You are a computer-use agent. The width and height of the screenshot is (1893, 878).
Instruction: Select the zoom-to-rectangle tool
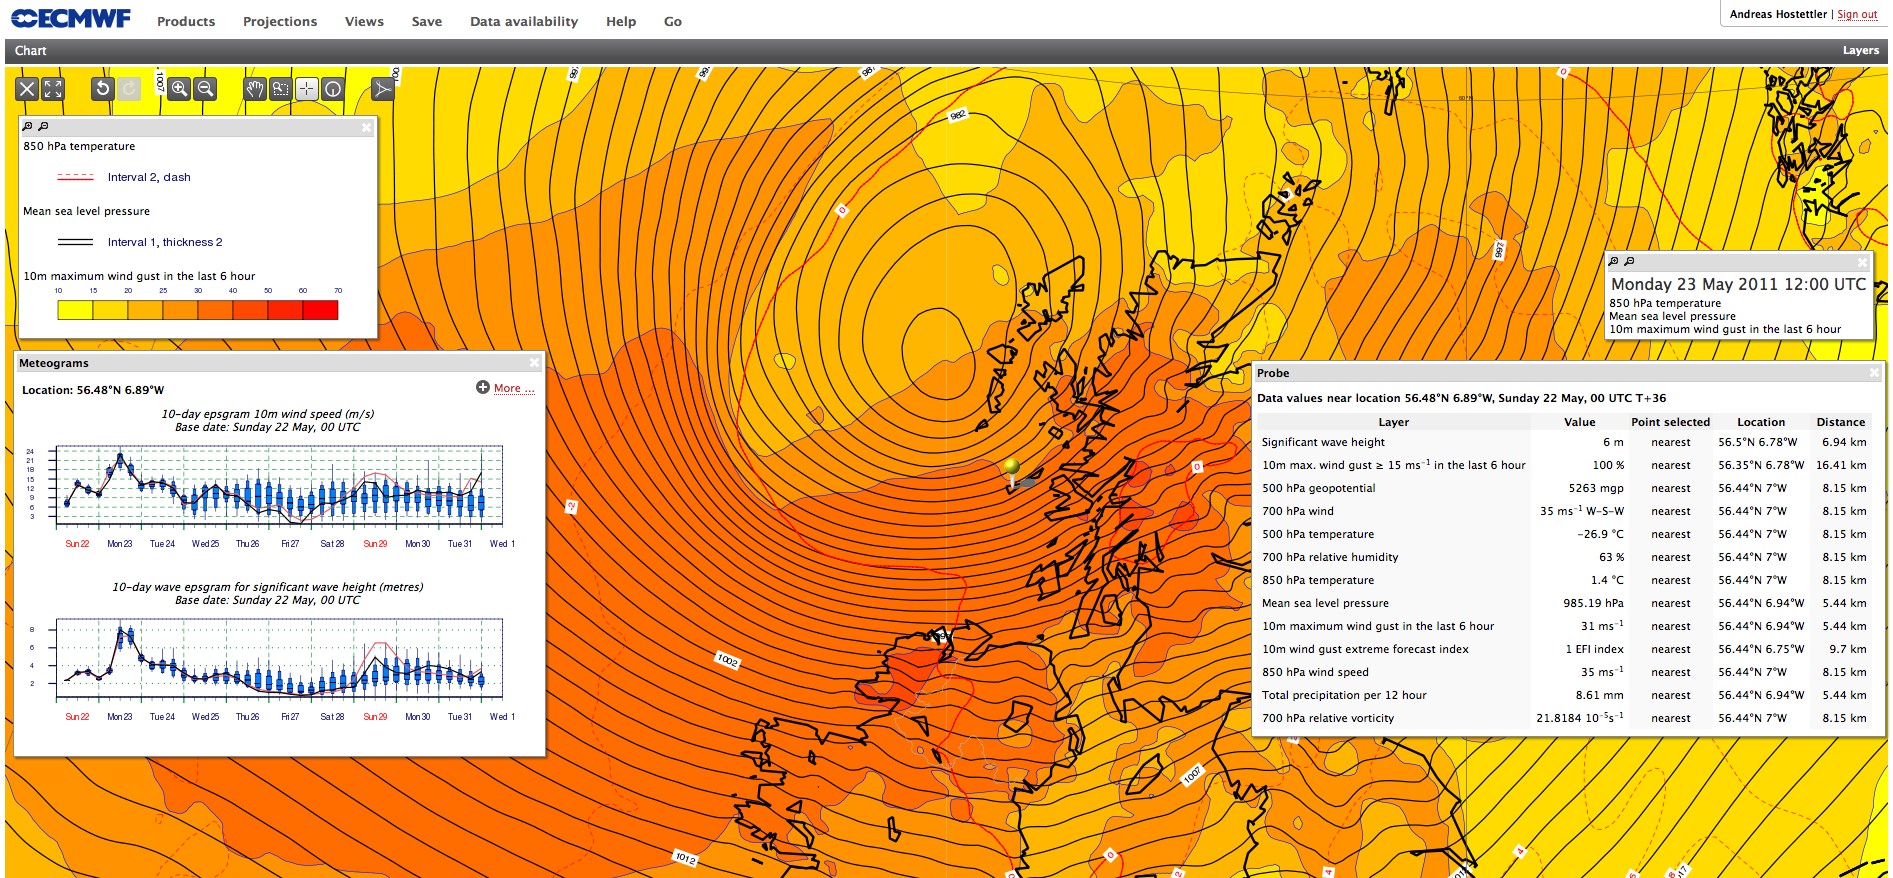[281, 89]
